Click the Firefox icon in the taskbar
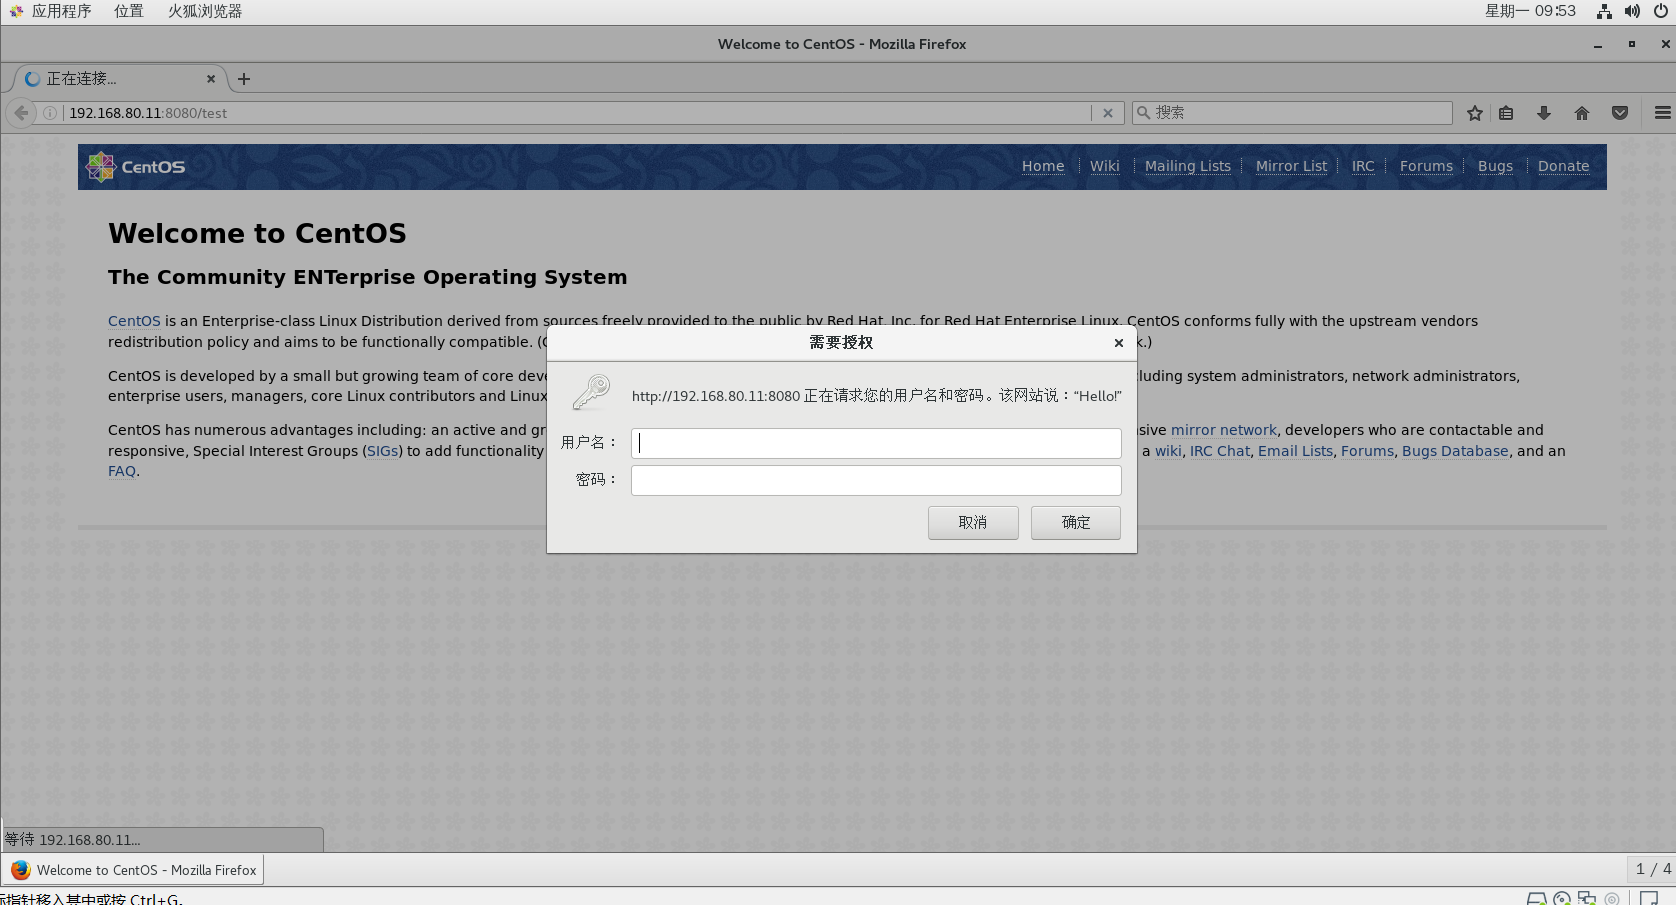Viewport: 1676px width, 905px height. point(21,870)
